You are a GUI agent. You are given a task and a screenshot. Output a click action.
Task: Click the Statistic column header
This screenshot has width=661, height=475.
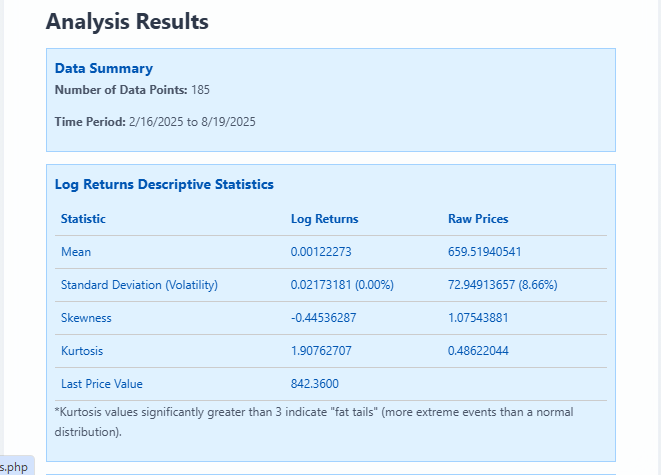[x=83, y=219]
